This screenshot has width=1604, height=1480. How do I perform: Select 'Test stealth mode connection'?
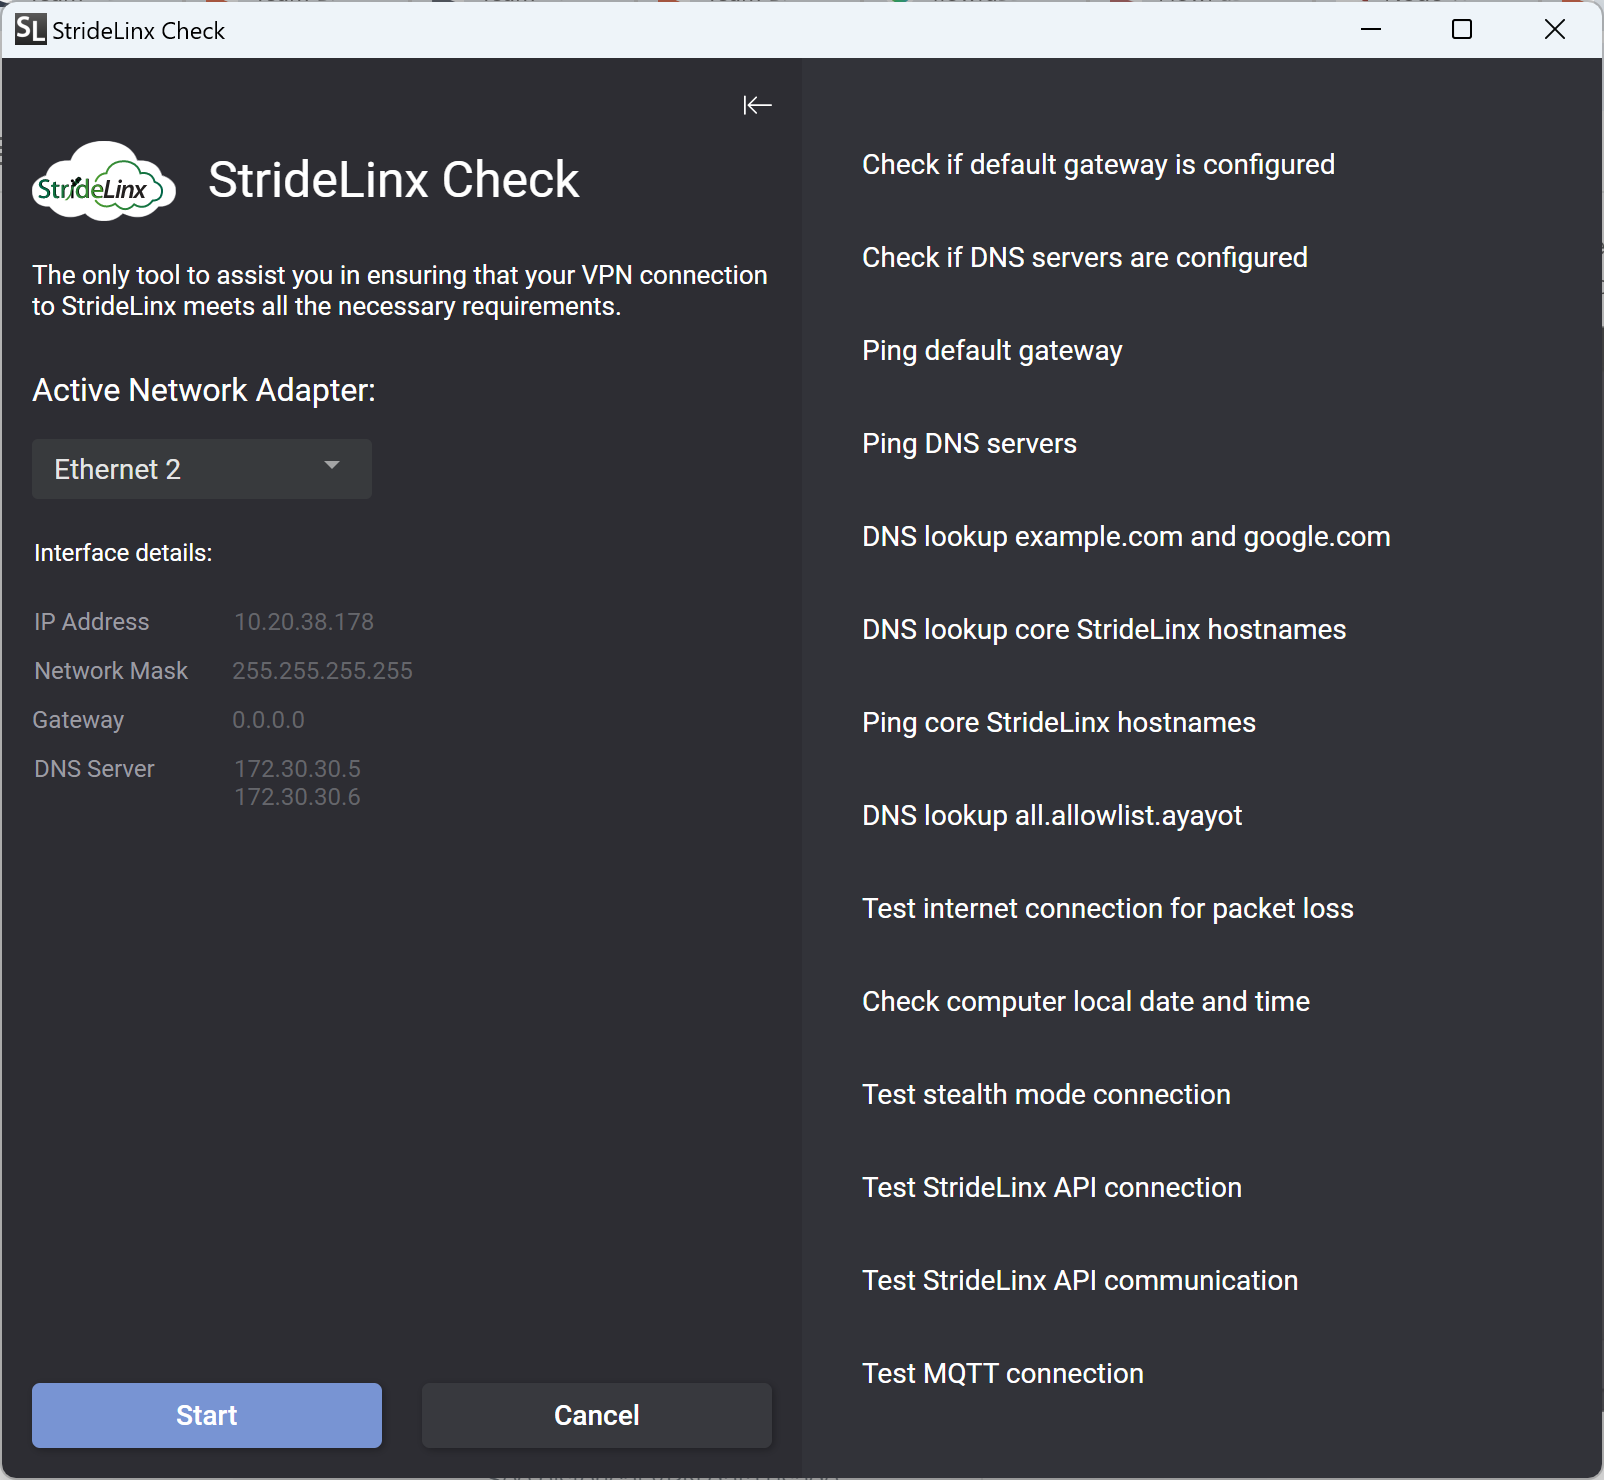[x=1046, y=1095]
